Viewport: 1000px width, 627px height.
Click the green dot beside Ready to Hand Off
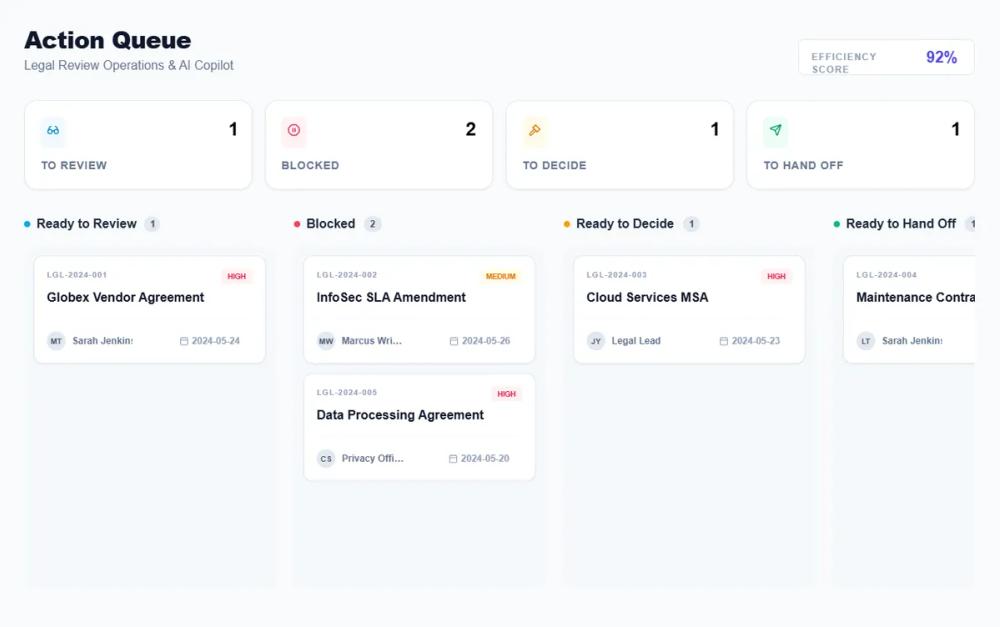tap(837, 224)
